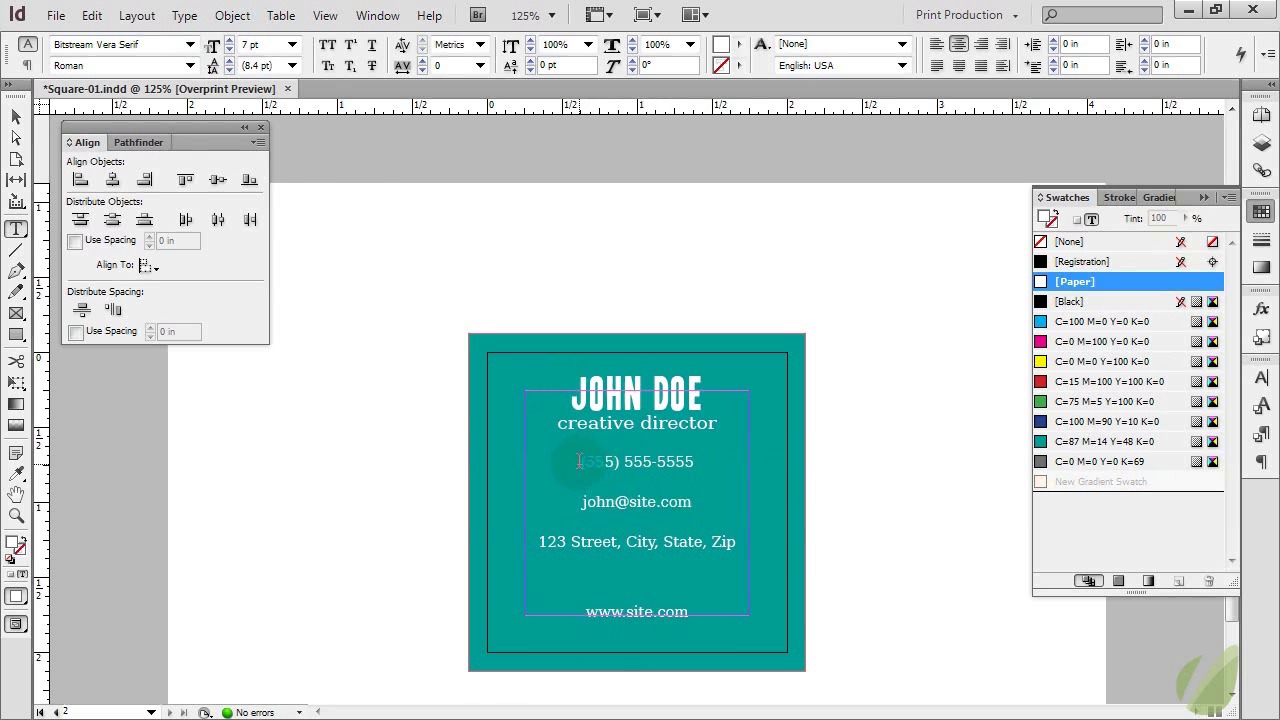Image resolution: width=1280 pixels, height=720 pixels.
Task: Open the Object menu
Action: pyautogui.click(x=232, y=16)
